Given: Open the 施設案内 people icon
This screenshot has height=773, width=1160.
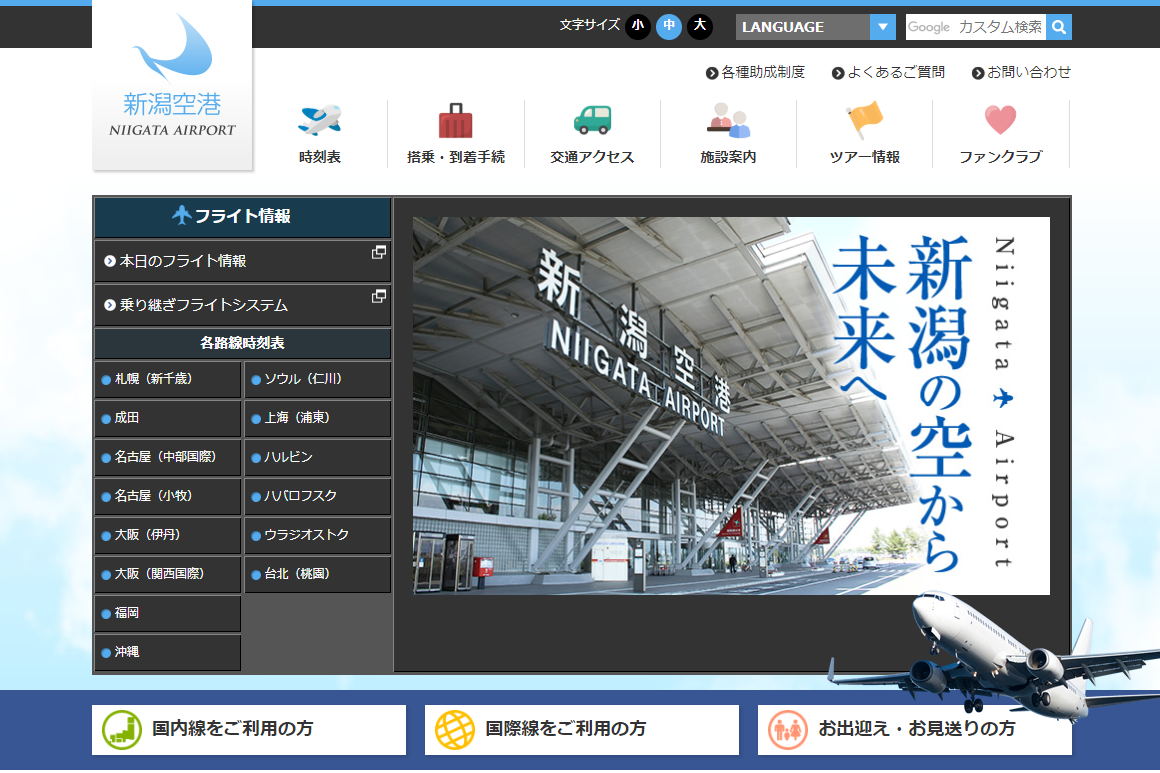Looking at the screenshot, I should pyautogui.click(x=728, y=121).
